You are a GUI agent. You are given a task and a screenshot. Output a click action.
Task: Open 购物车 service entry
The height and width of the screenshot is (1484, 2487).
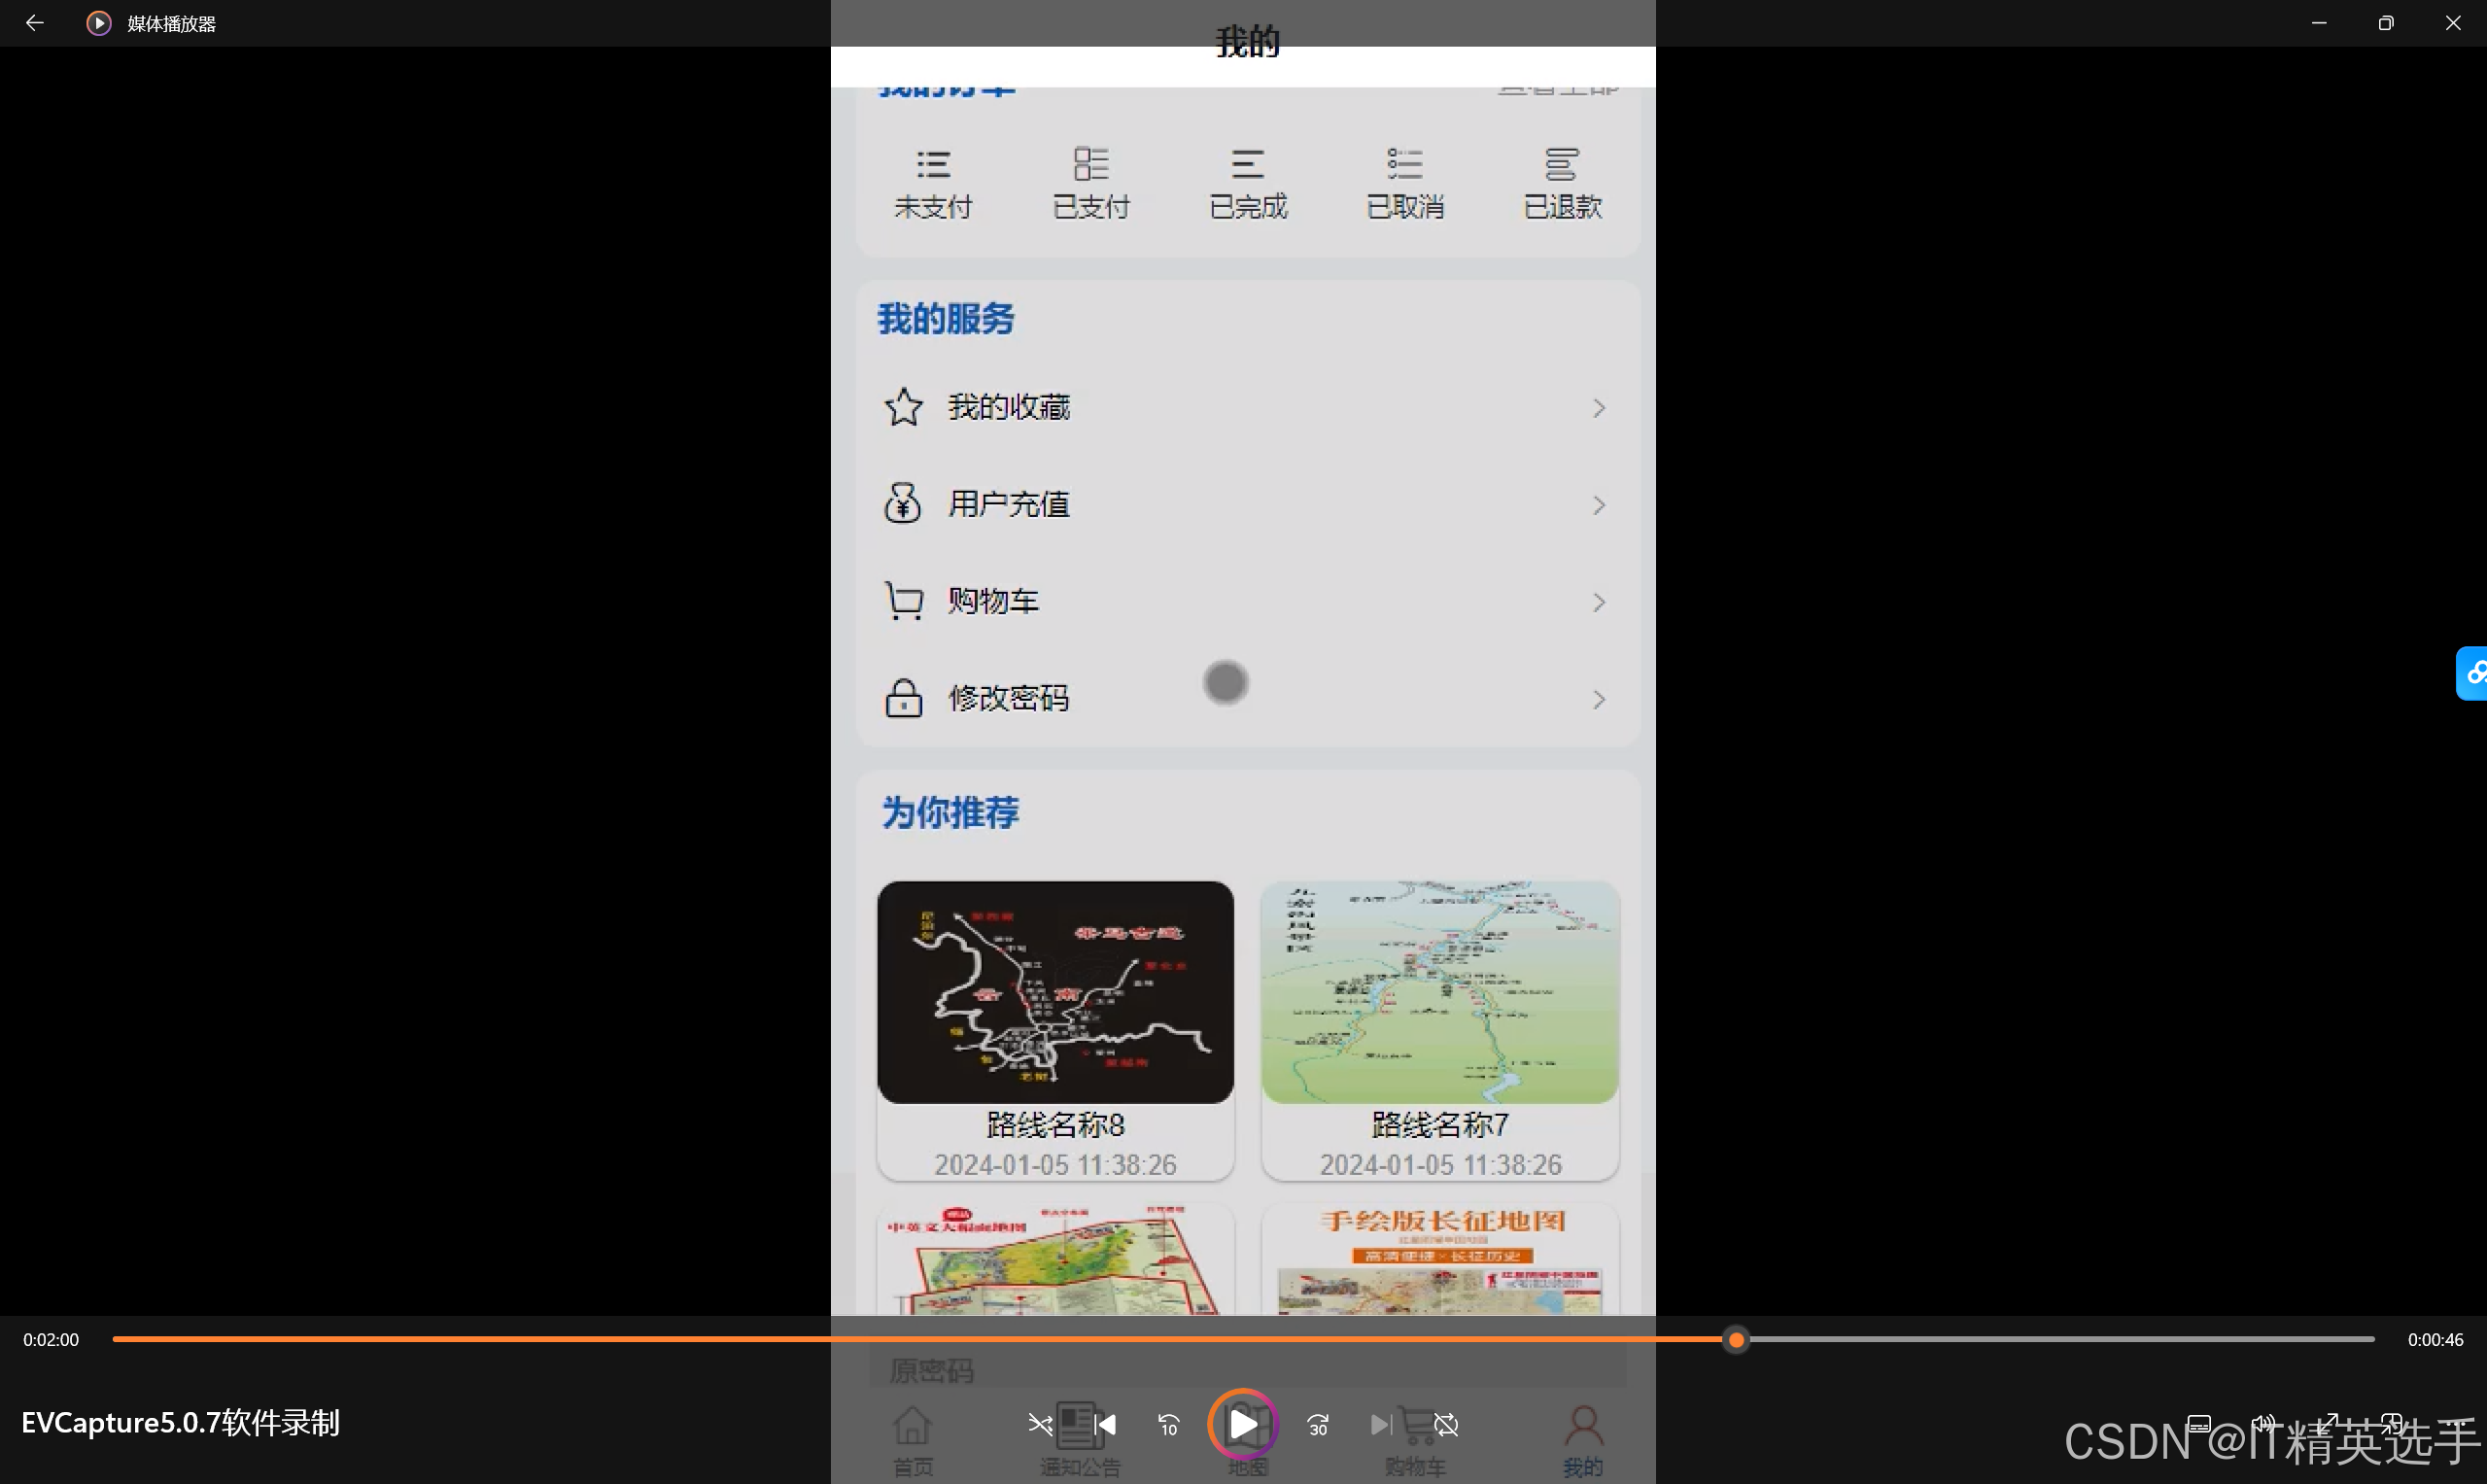tap(1247, 601)
